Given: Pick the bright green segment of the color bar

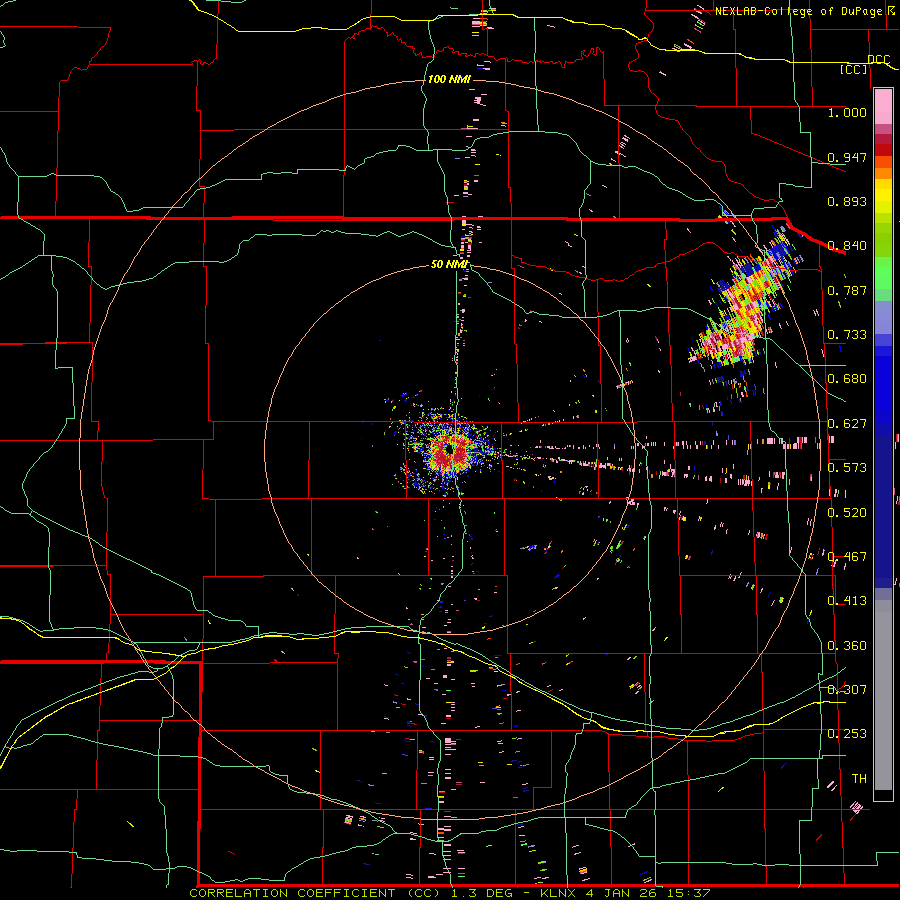Looking at the screenshot, I should coord(883,273).
